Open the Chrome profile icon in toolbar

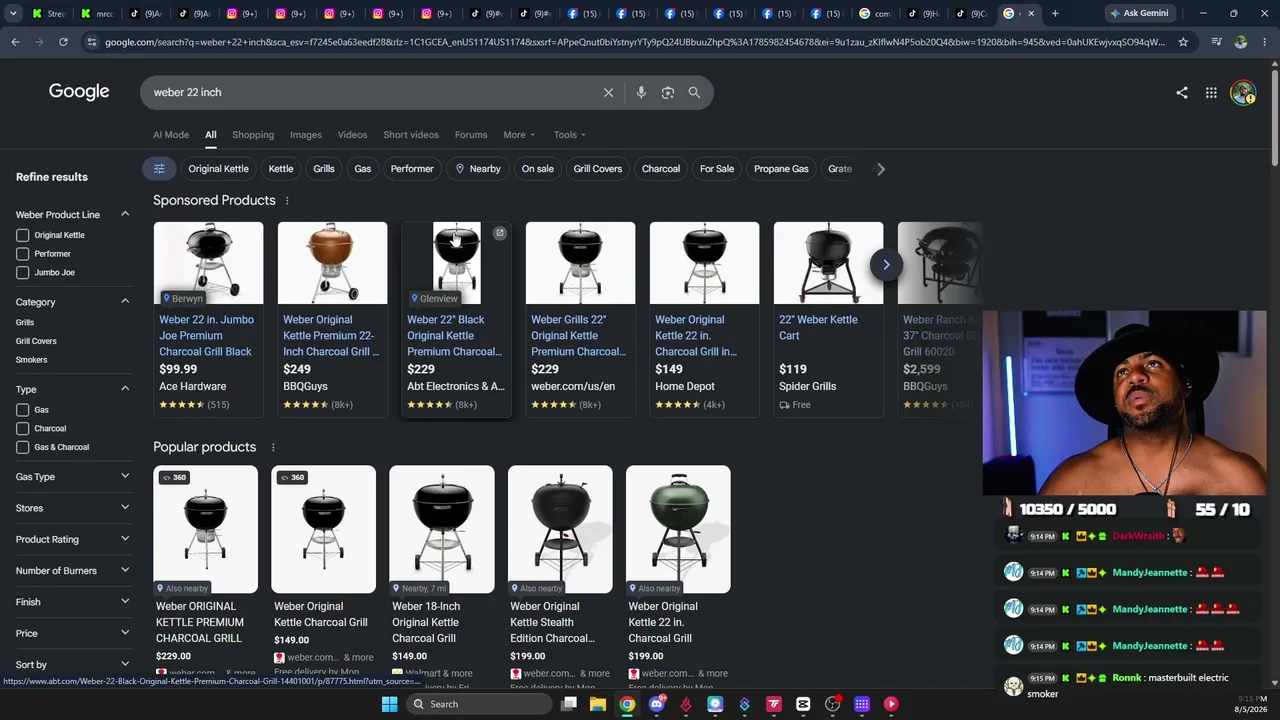1241,42
